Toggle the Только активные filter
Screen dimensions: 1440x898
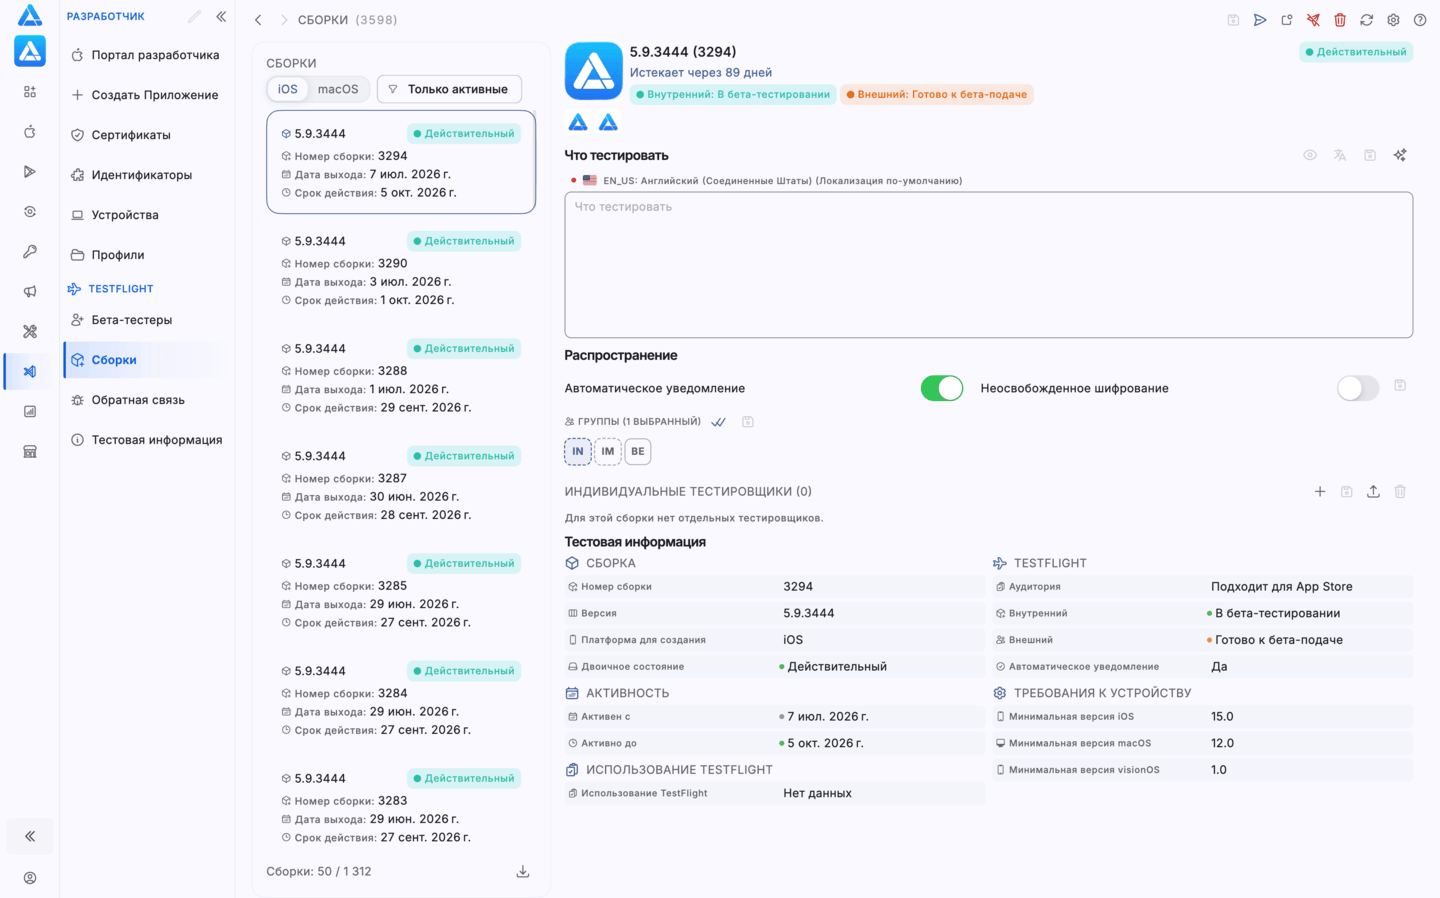point(449,89)
